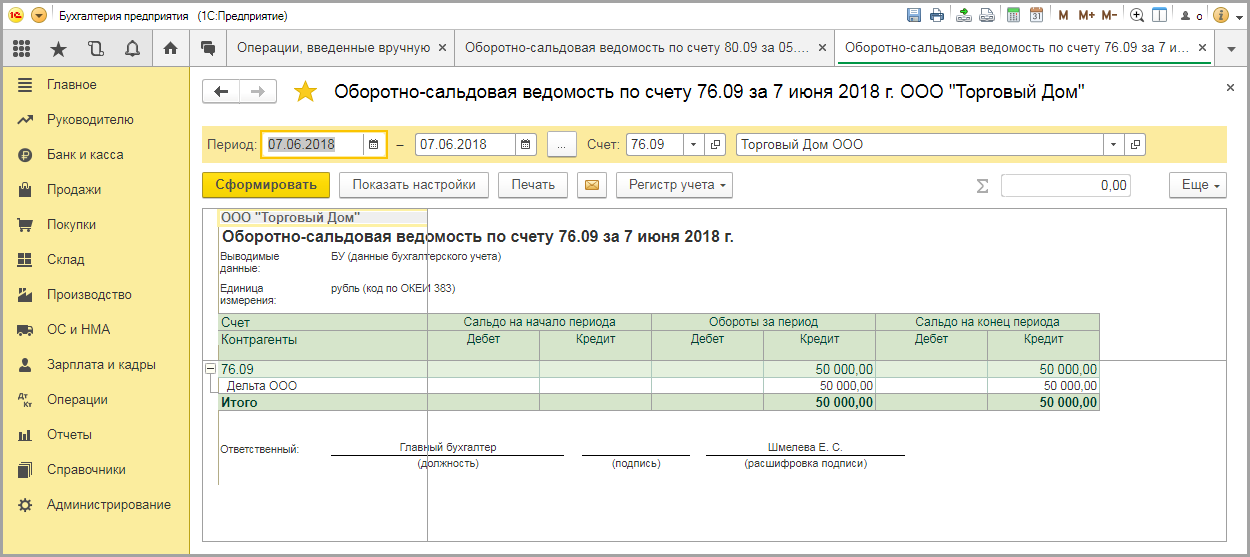1250x557 pixels.
Task: Click the Get link icon with green arrow
Action: click(x=964, y=15)
